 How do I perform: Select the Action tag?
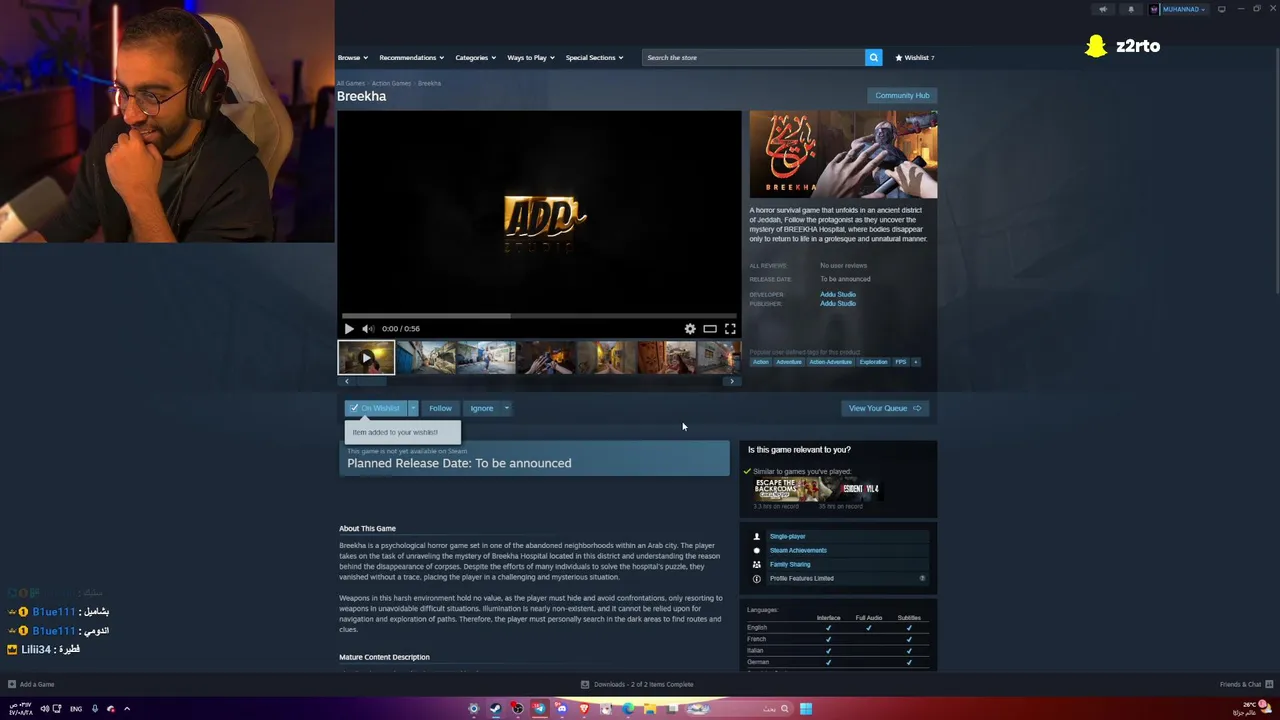coord(761,362)
